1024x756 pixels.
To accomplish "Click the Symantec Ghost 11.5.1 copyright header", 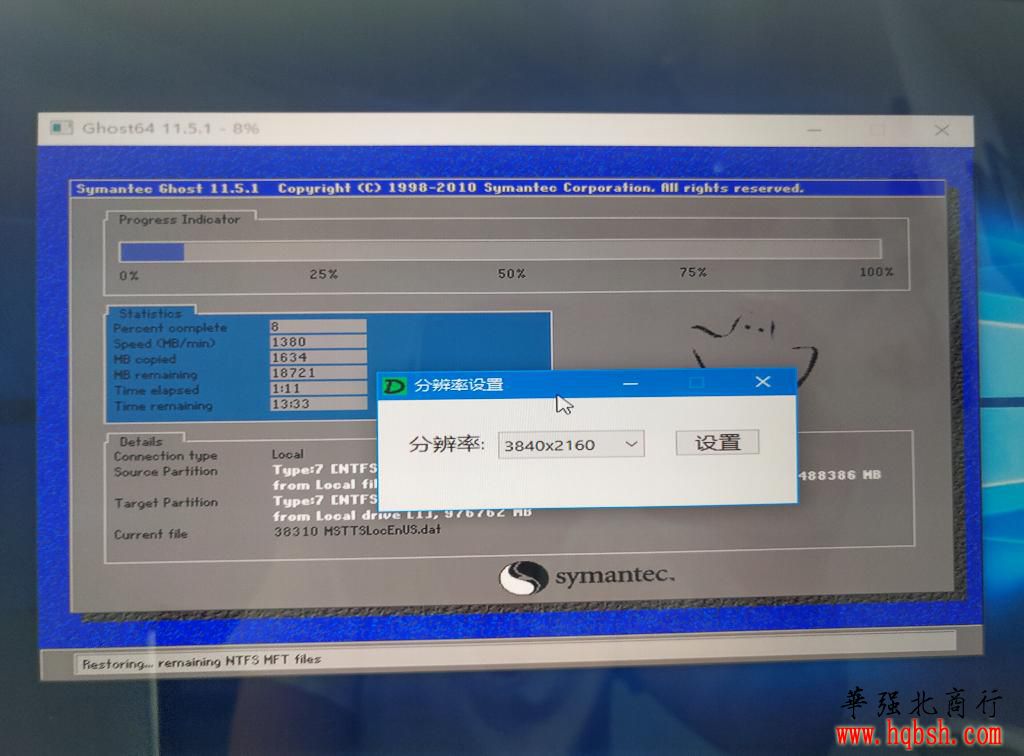I will [440, 188].
